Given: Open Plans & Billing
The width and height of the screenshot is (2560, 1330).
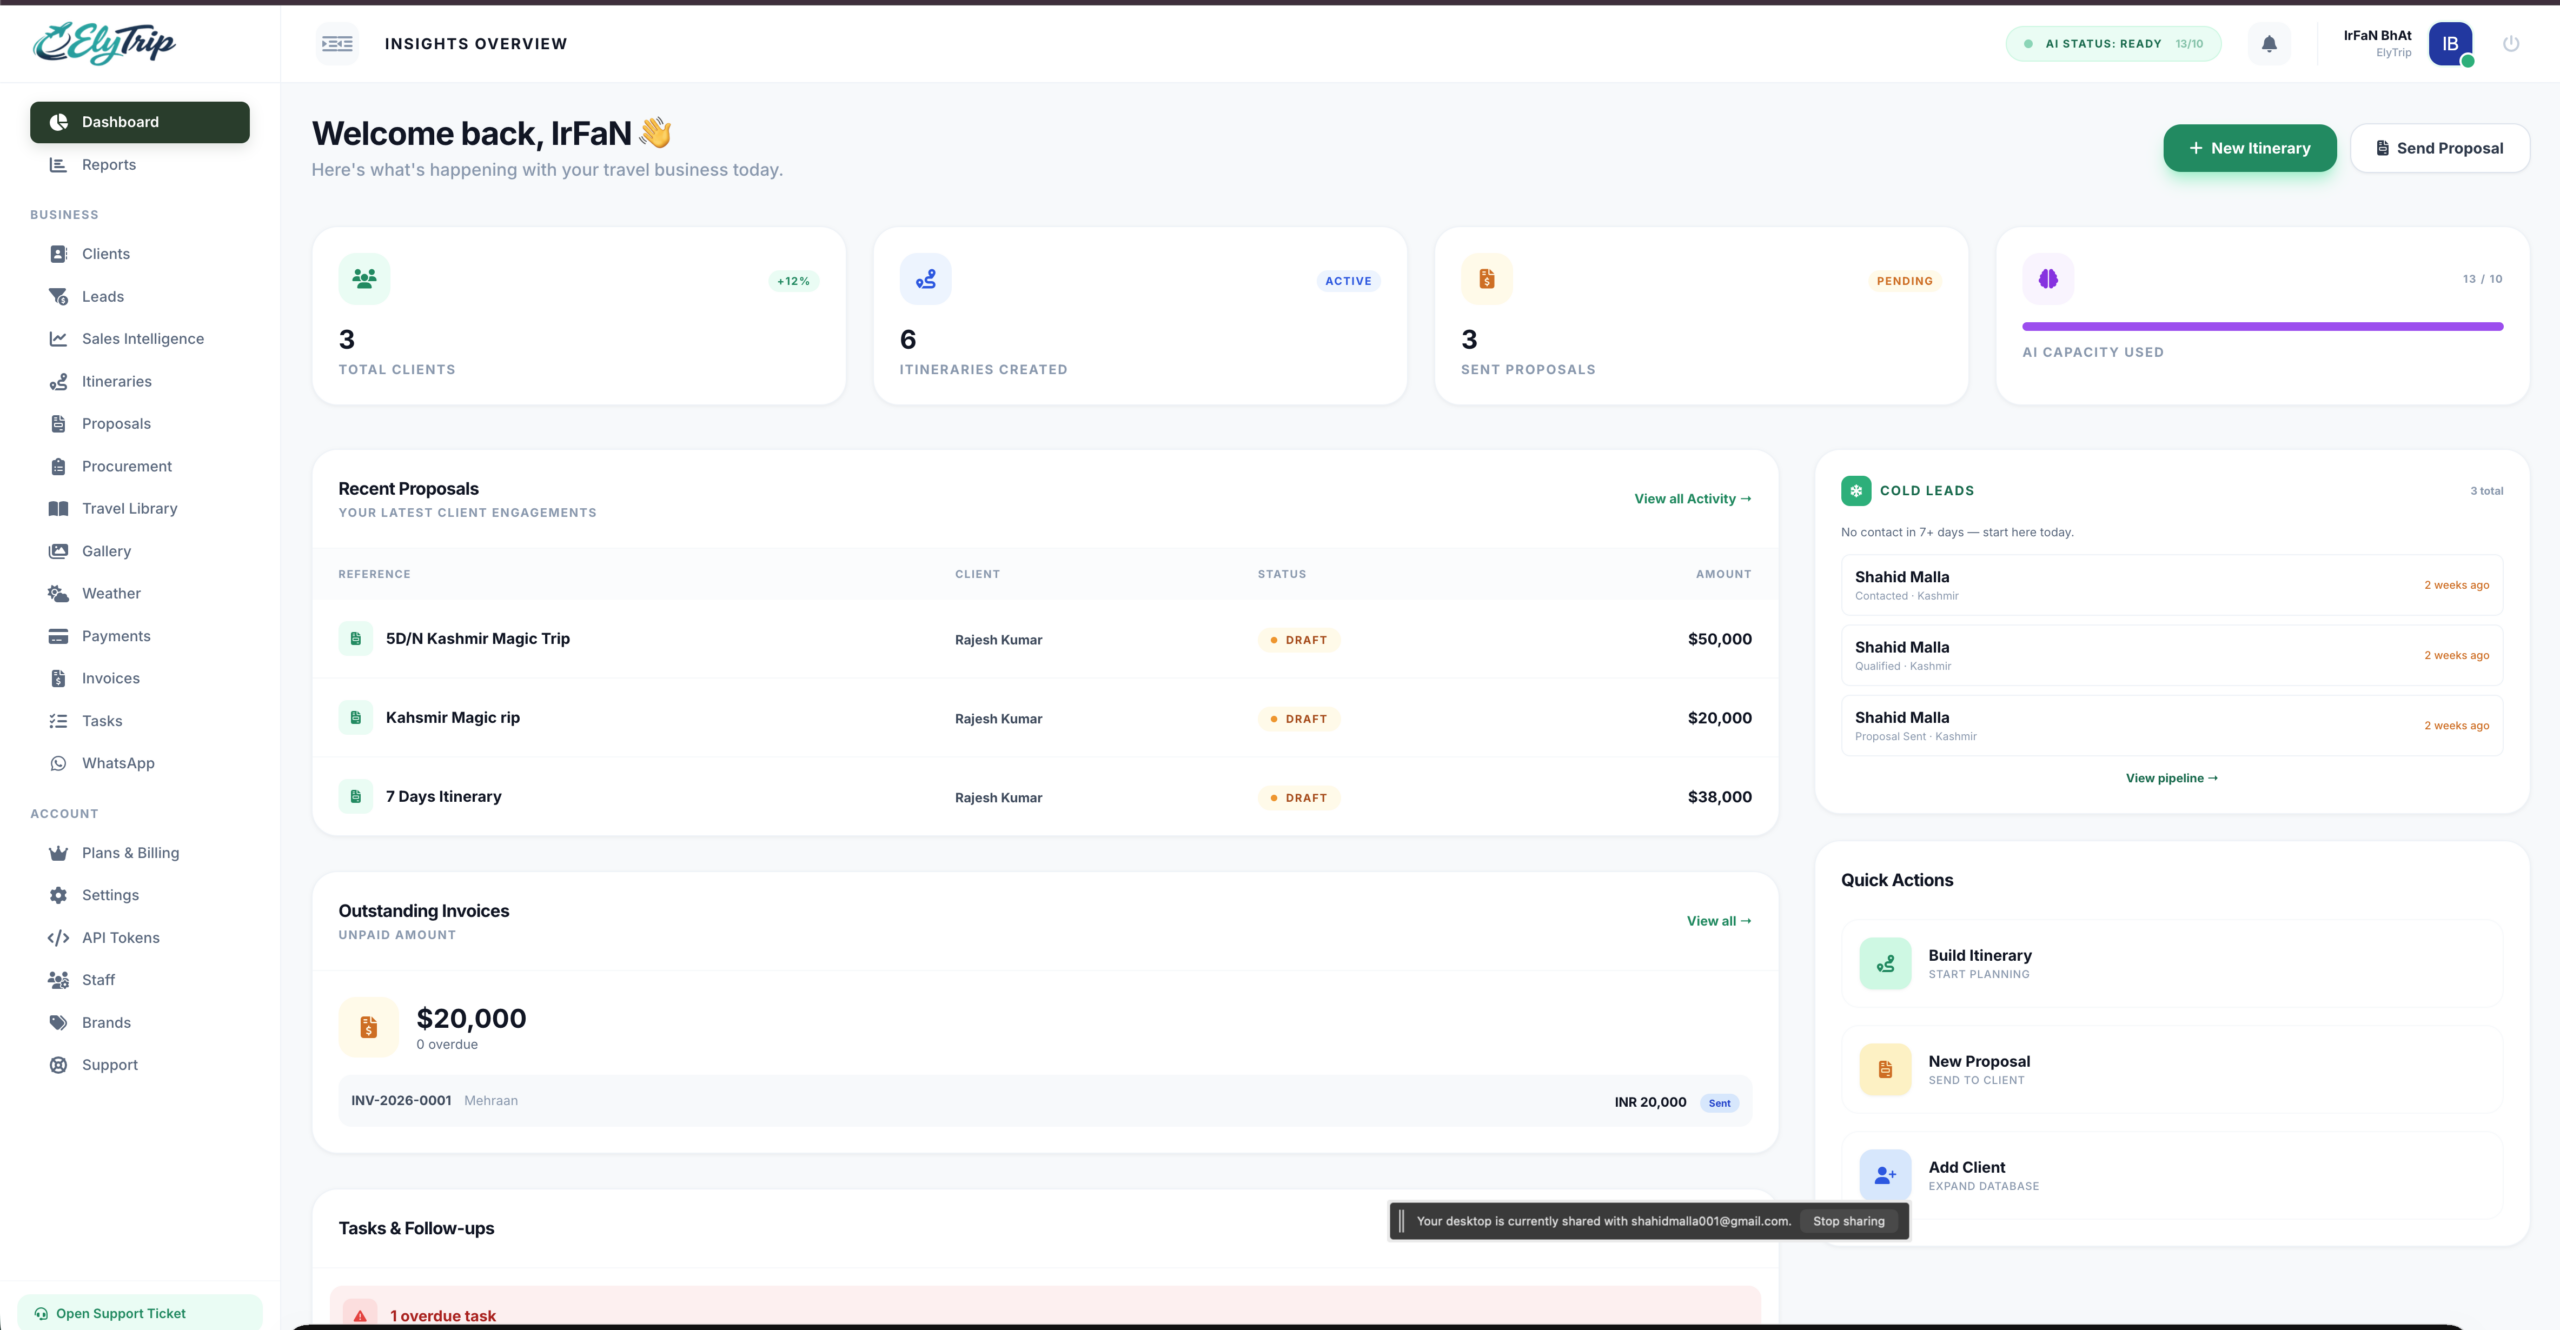Looking at the screenshot, I should (140, 853).
